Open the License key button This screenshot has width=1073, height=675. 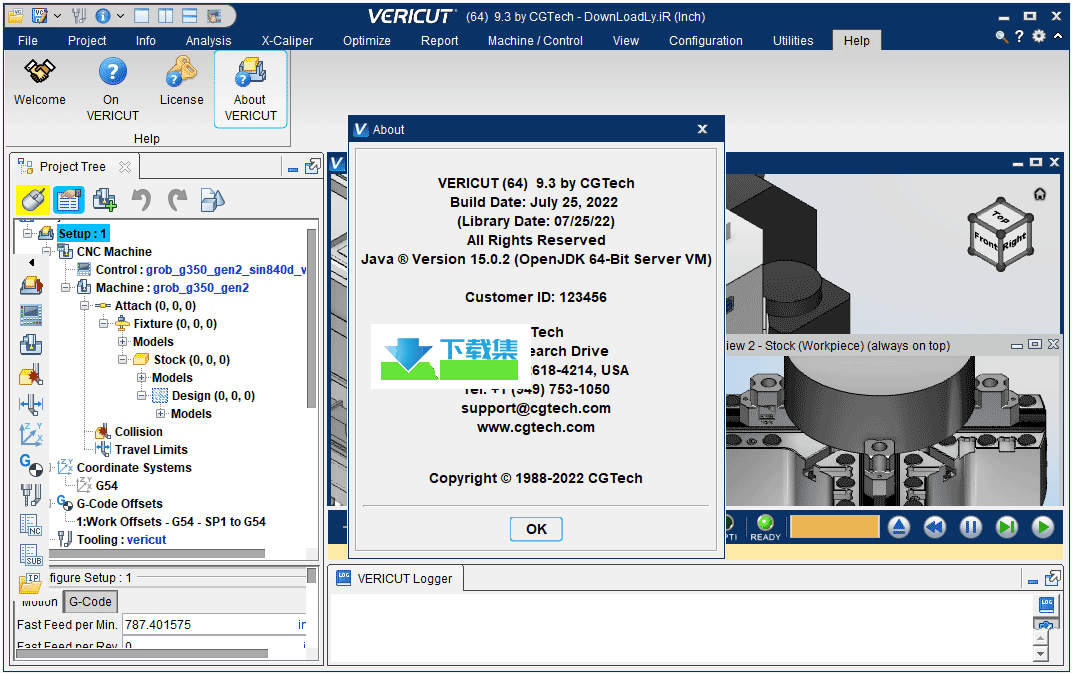pos(181,82)
